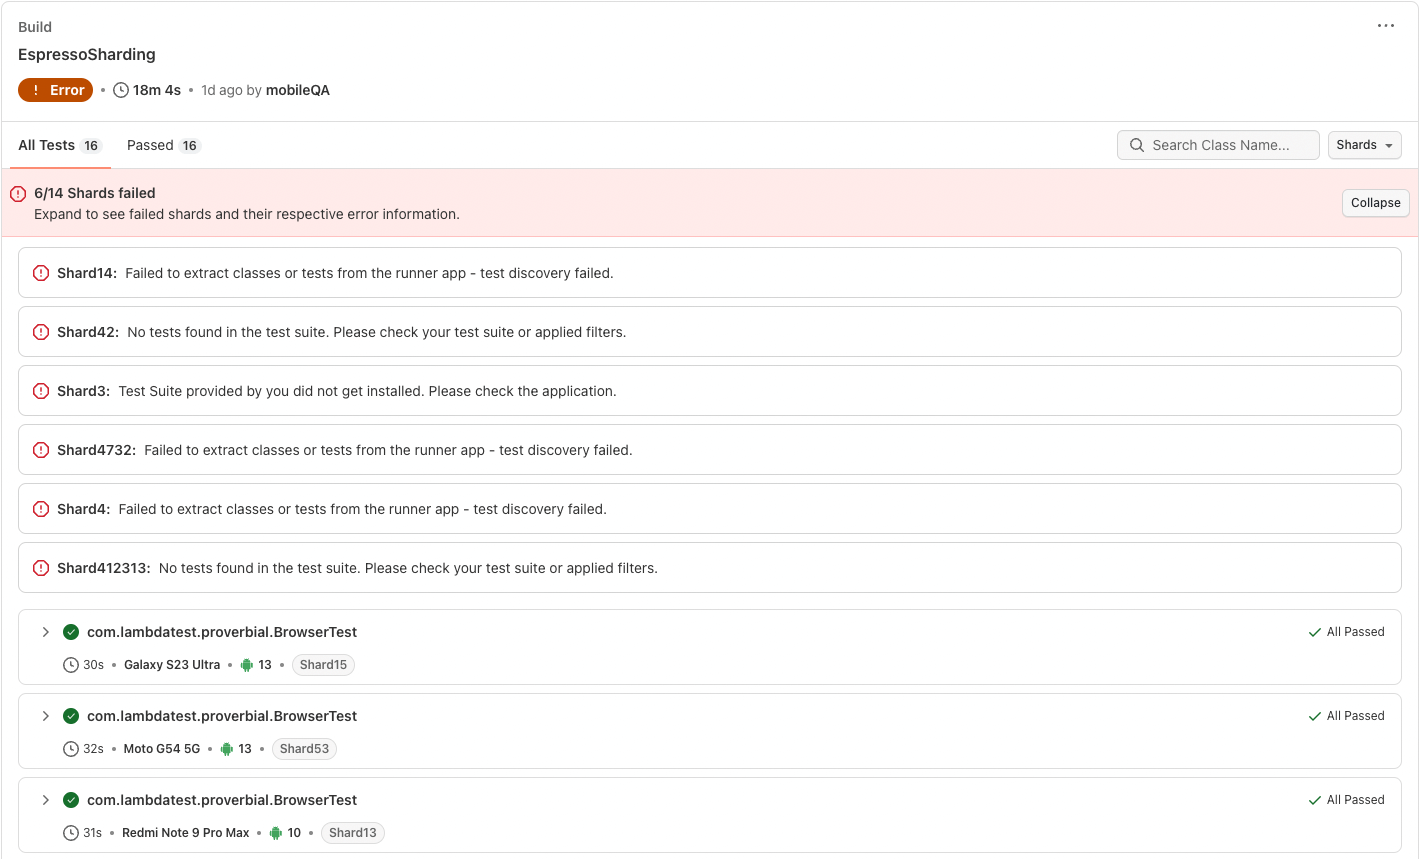Expand the Moto G54 5G test row

(45, 716)
